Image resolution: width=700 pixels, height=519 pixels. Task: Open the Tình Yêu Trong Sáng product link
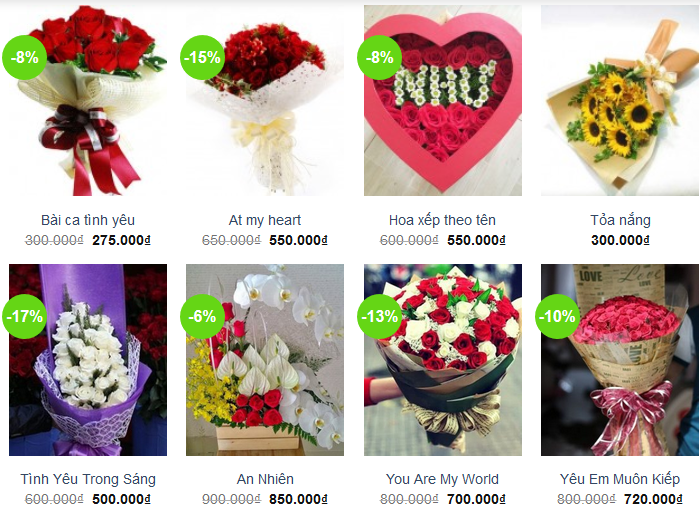[88, 479]
